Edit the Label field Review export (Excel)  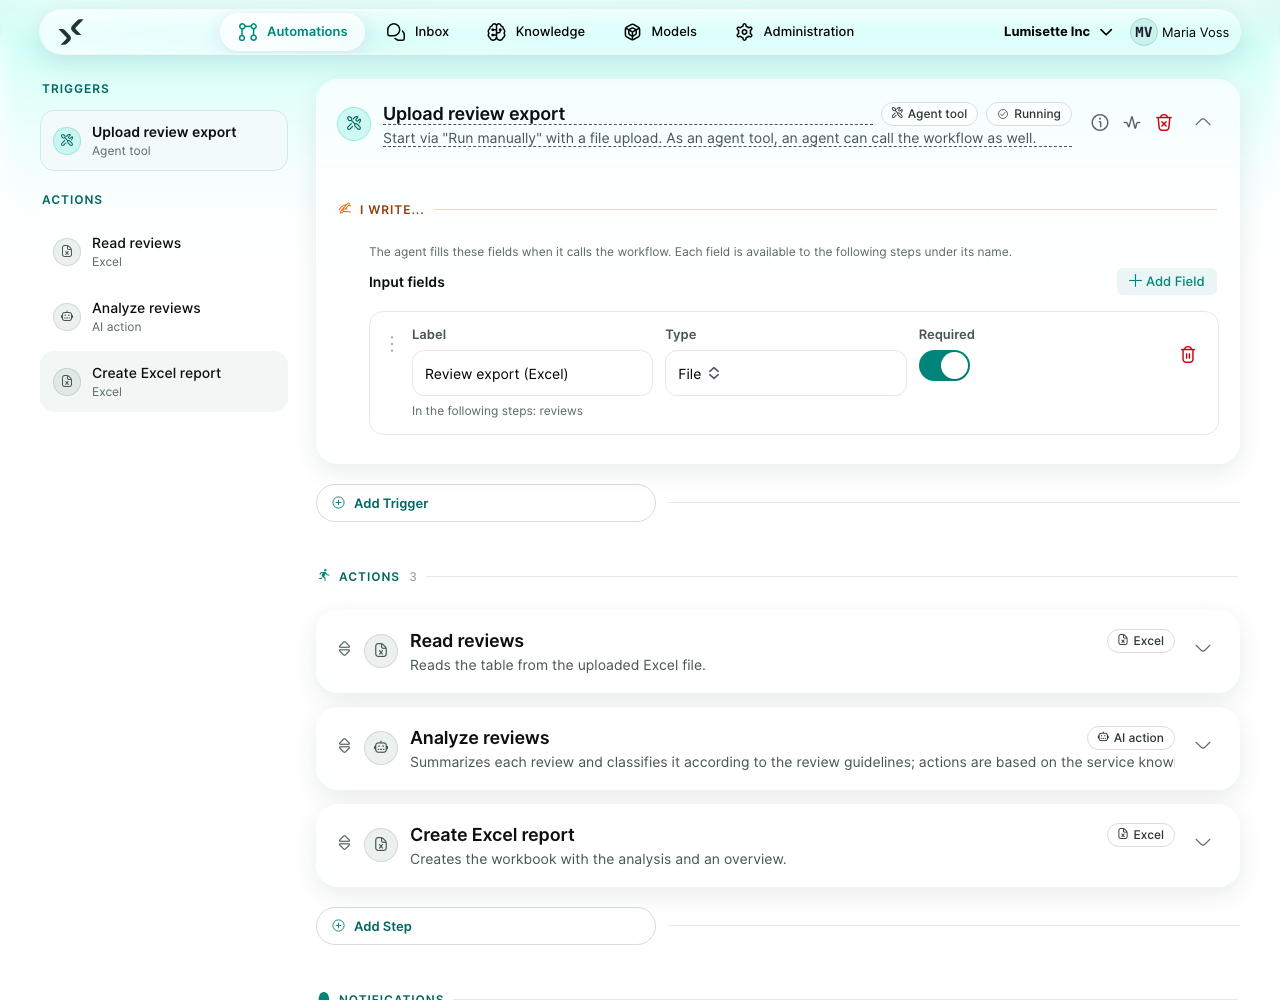tap(532, 373)
